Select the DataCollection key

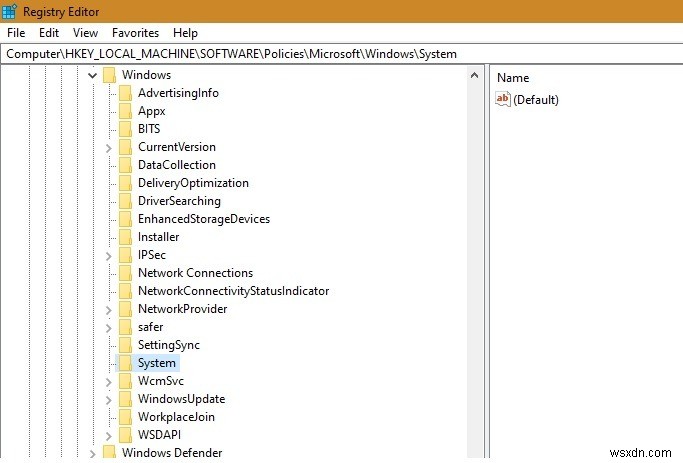point(177,165)
